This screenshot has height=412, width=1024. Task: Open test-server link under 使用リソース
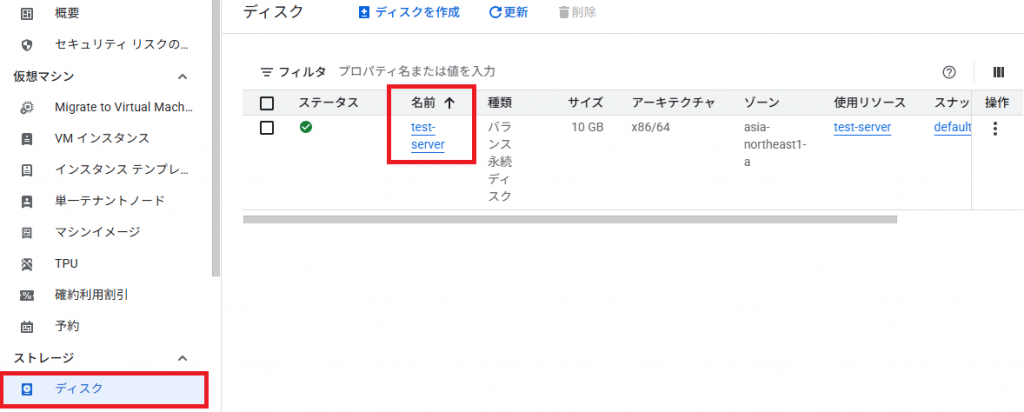(x=862, y=127)
